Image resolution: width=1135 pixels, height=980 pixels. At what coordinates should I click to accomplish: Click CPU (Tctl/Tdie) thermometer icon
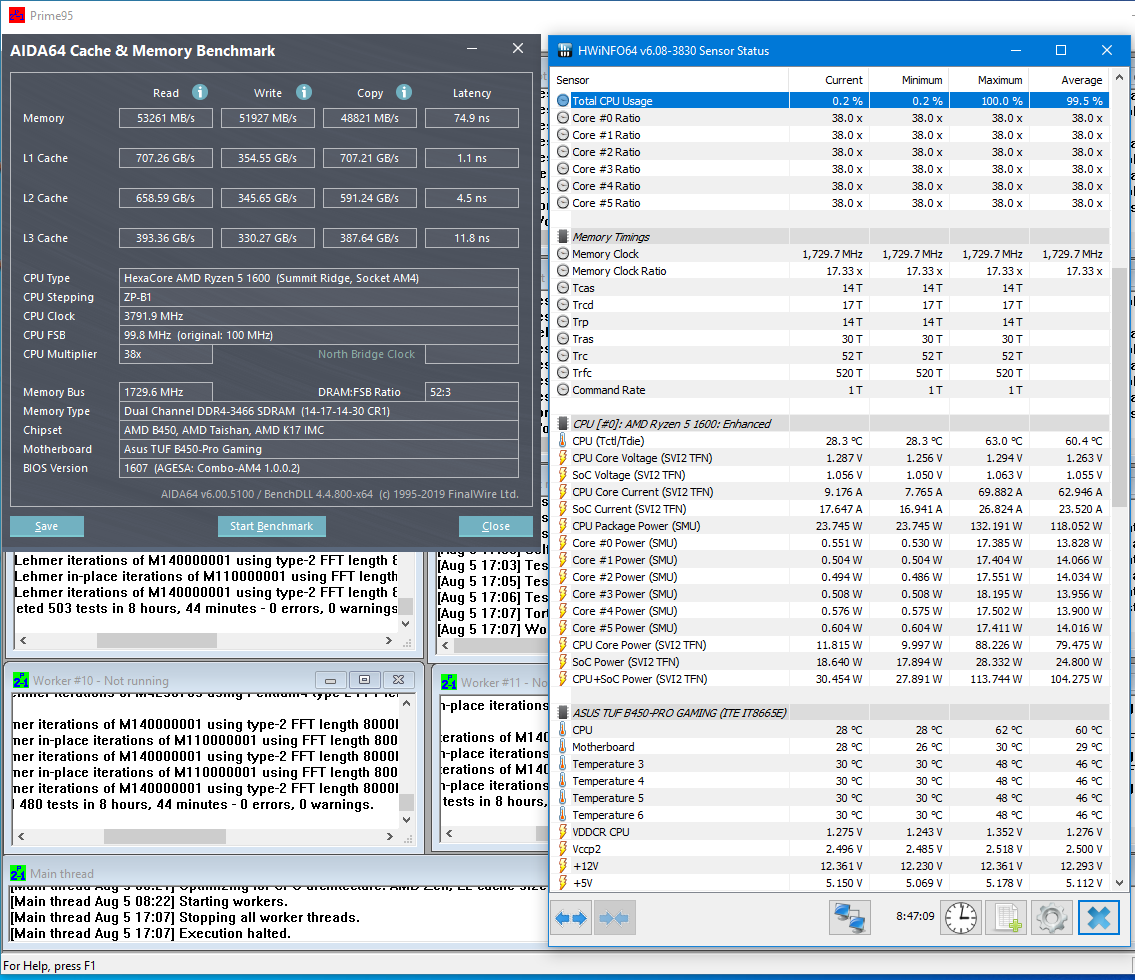tap(562, 440)
